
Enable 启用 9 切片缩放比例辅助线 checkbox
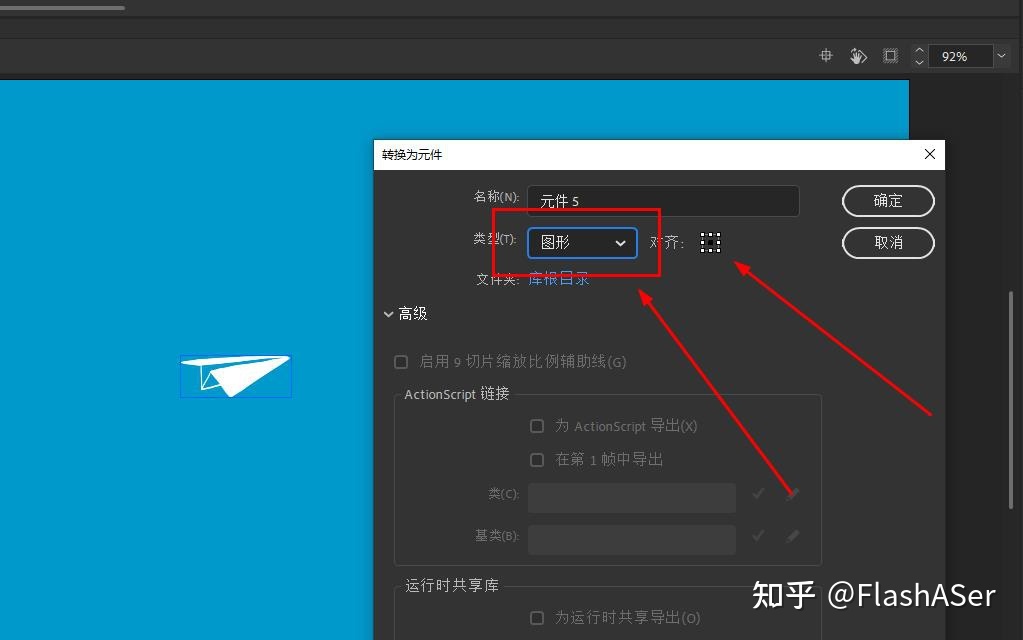tap(401, 361)
